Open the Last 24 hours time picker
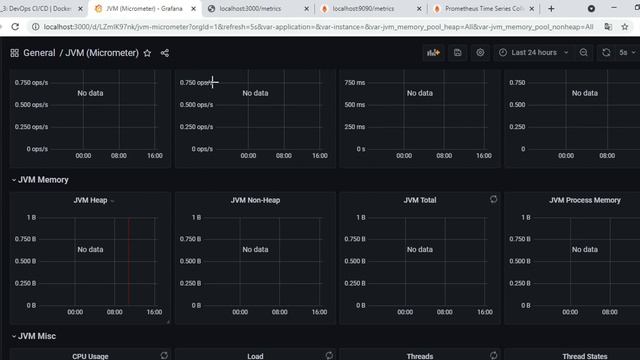Screen dimensions: 640x360 point(533,53)
